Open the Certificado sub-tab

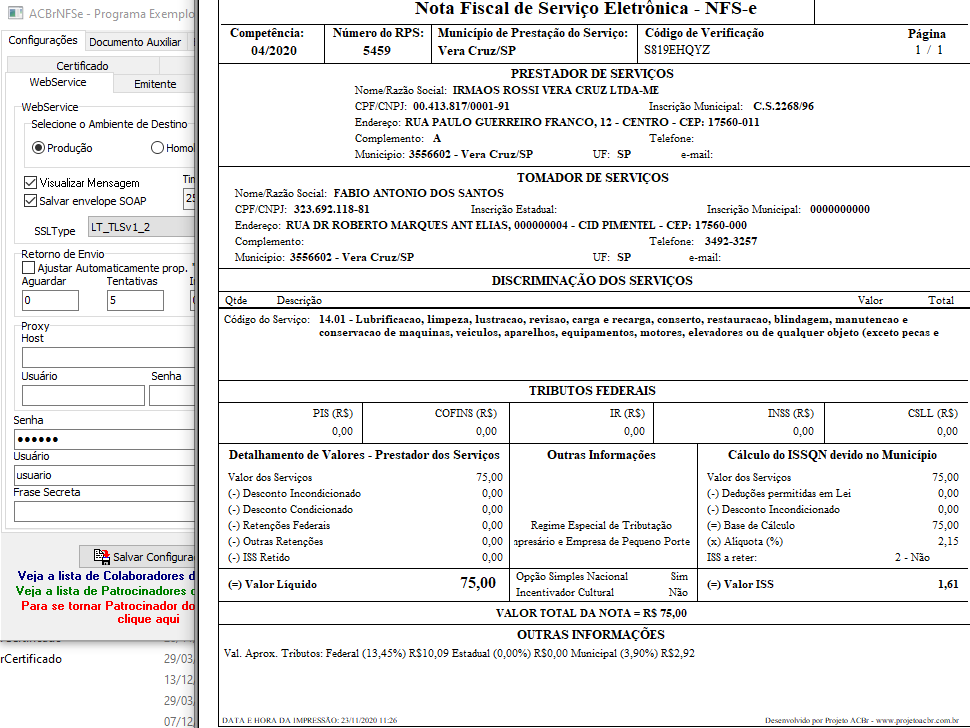[x=82, y=66]
